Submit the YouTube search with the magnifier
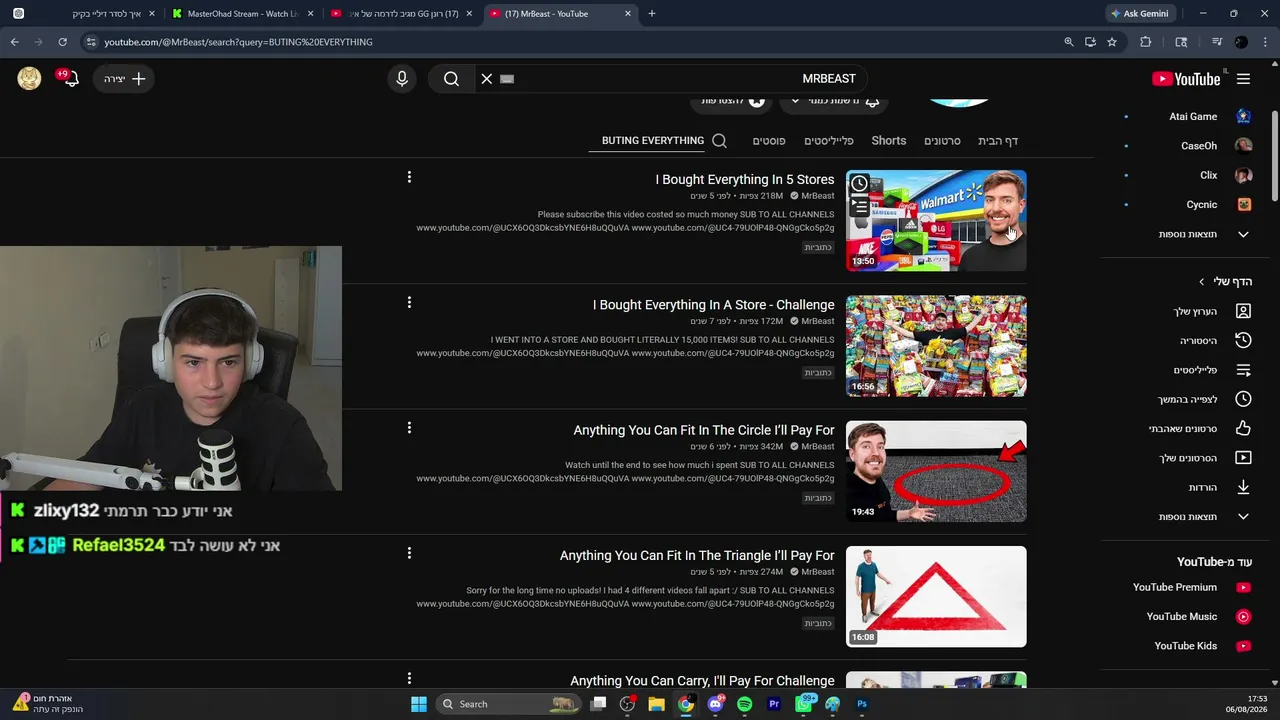The image size is (1280, 720). click(x=451, y=79)
